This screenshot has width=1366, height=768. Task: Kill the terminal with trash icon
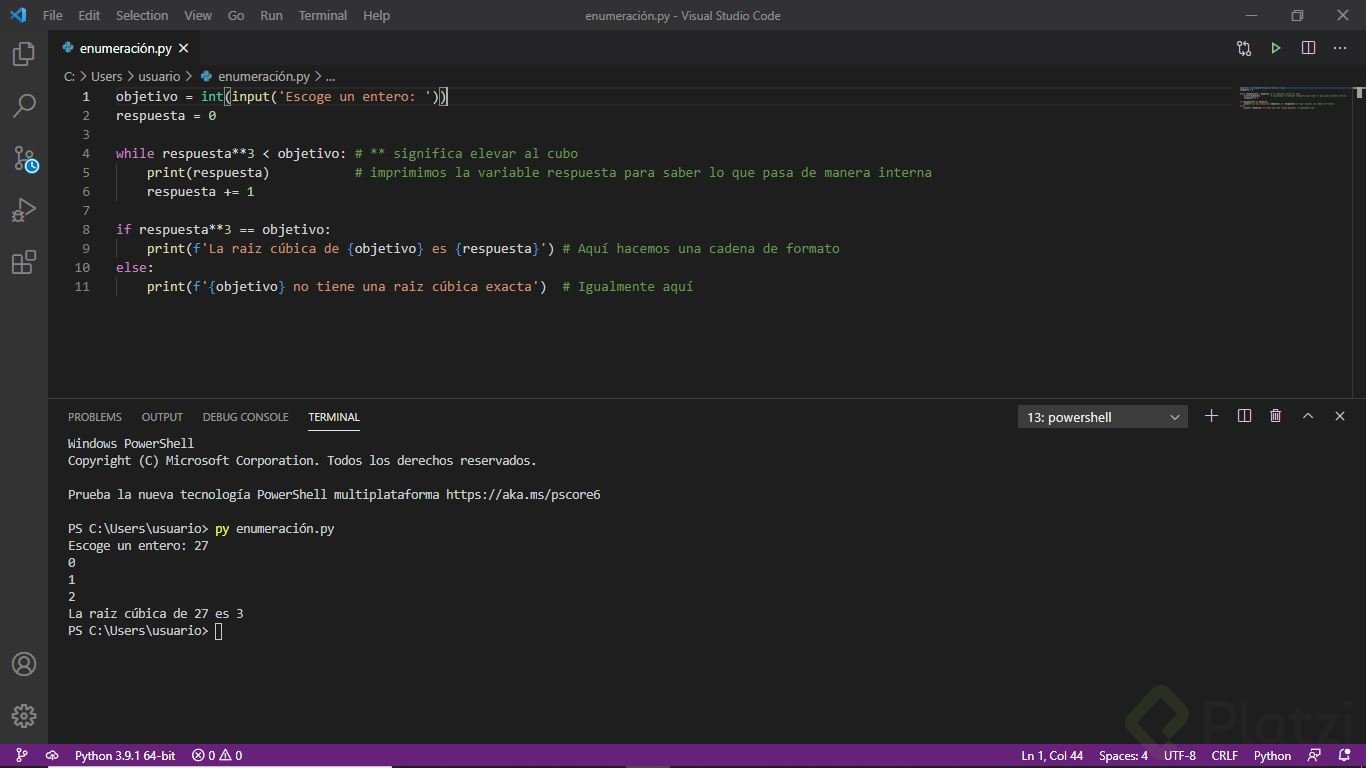[x=1276, y=416]
